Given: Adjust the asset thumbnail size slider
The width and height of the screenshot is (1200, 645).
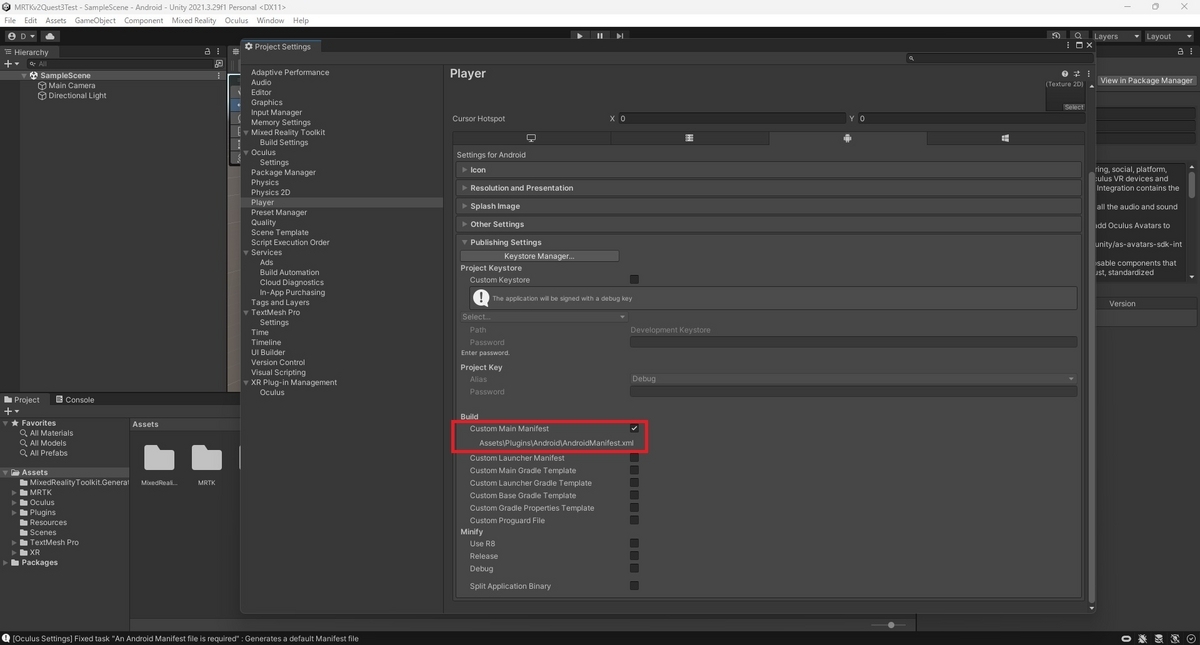Looking at the screenshot, I should tap(890, 625).
